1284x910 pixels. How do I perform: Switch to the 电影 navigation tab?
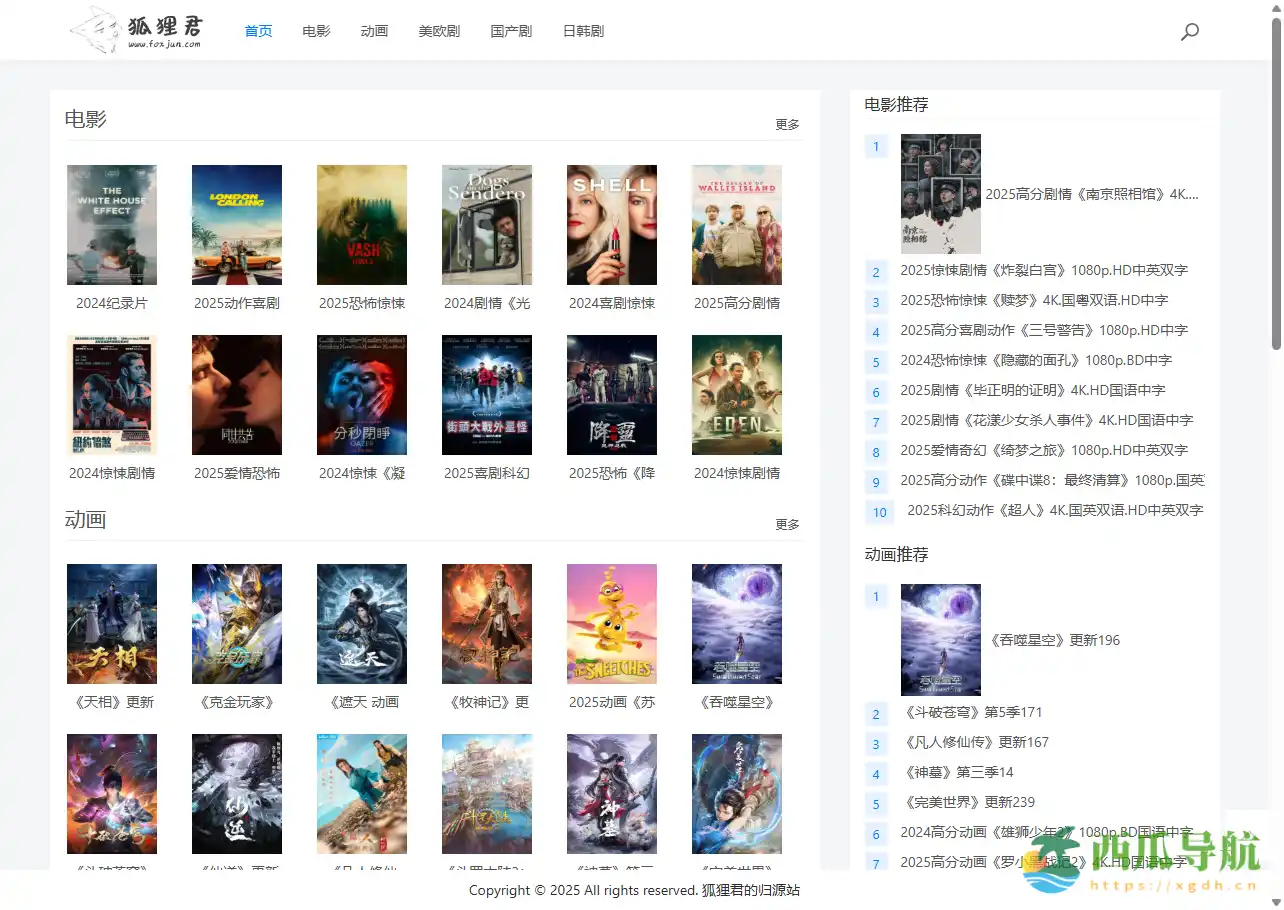[315, 31]
